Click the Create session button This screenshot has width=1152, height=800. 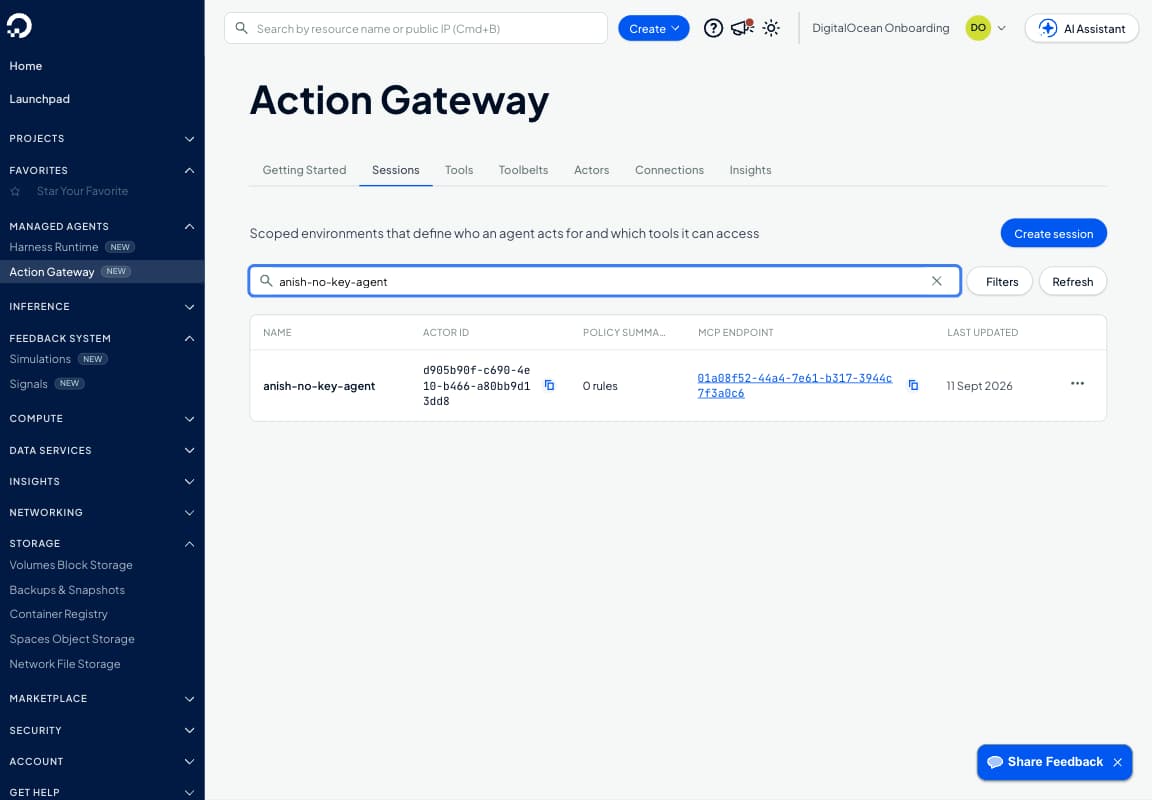(1054, 234)
